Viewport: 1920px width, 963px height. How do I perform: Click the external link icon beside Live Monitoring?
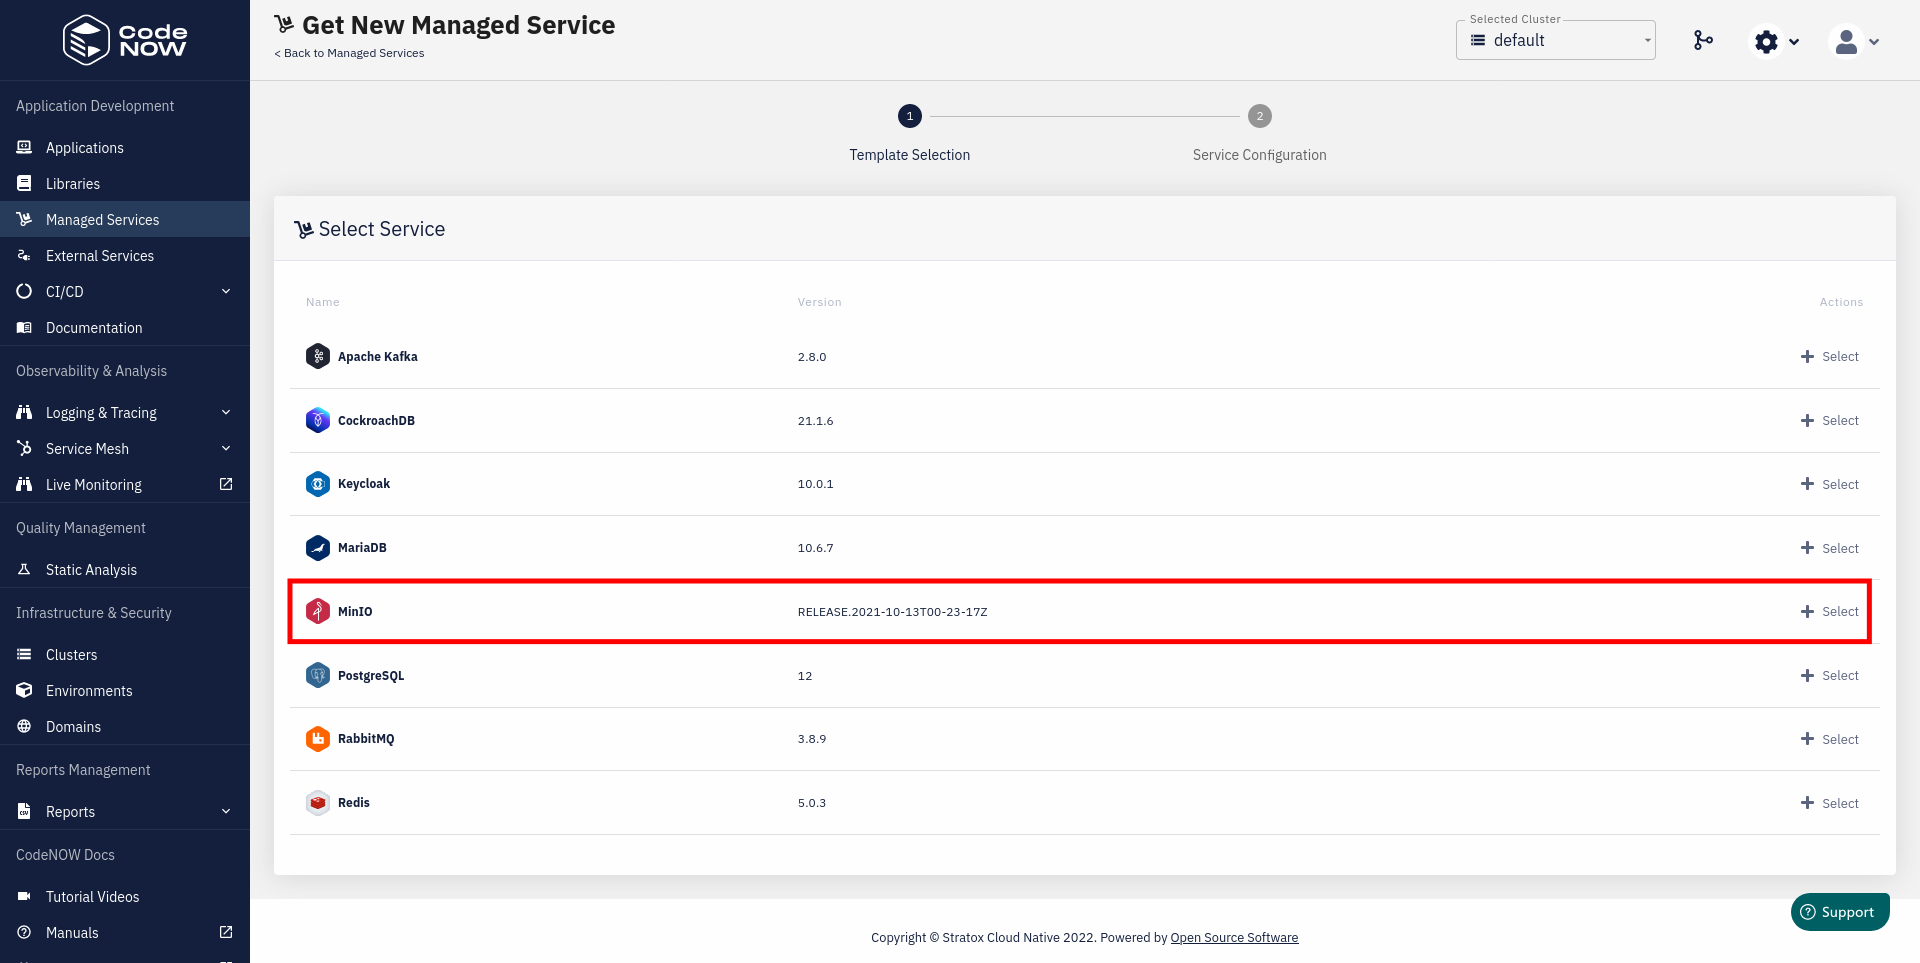(226, 484)
